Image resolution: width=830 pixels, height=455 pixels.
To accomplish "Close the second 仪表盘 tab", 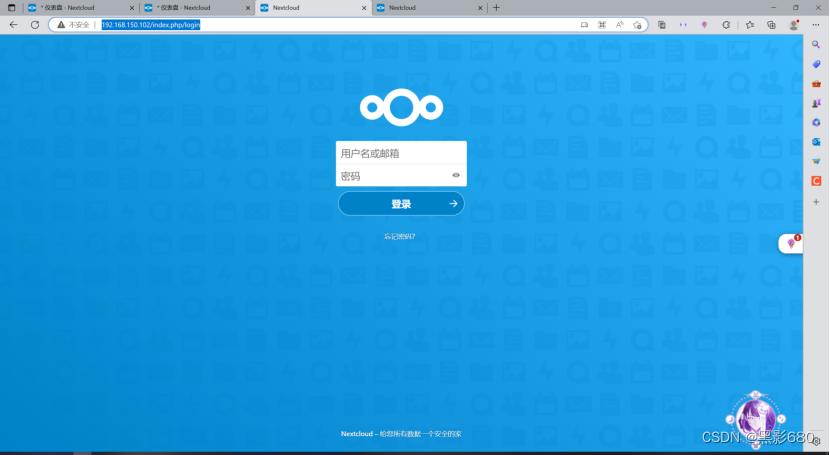I will pyautogui.click(x=248, y=8).
